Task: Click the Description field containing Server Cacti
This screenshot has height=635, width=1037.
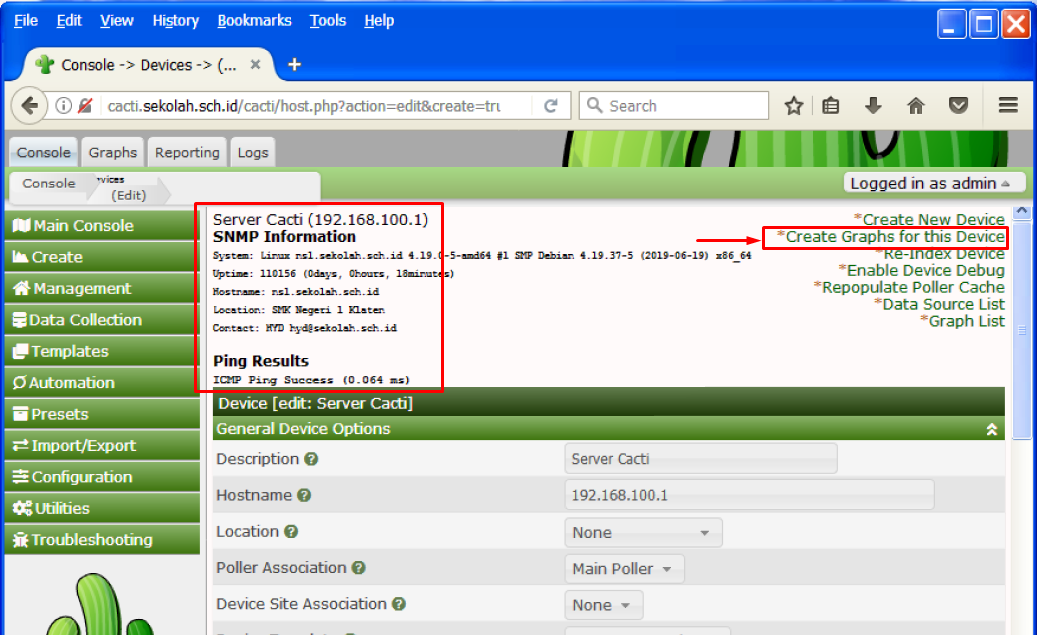Action: point(701,459)
